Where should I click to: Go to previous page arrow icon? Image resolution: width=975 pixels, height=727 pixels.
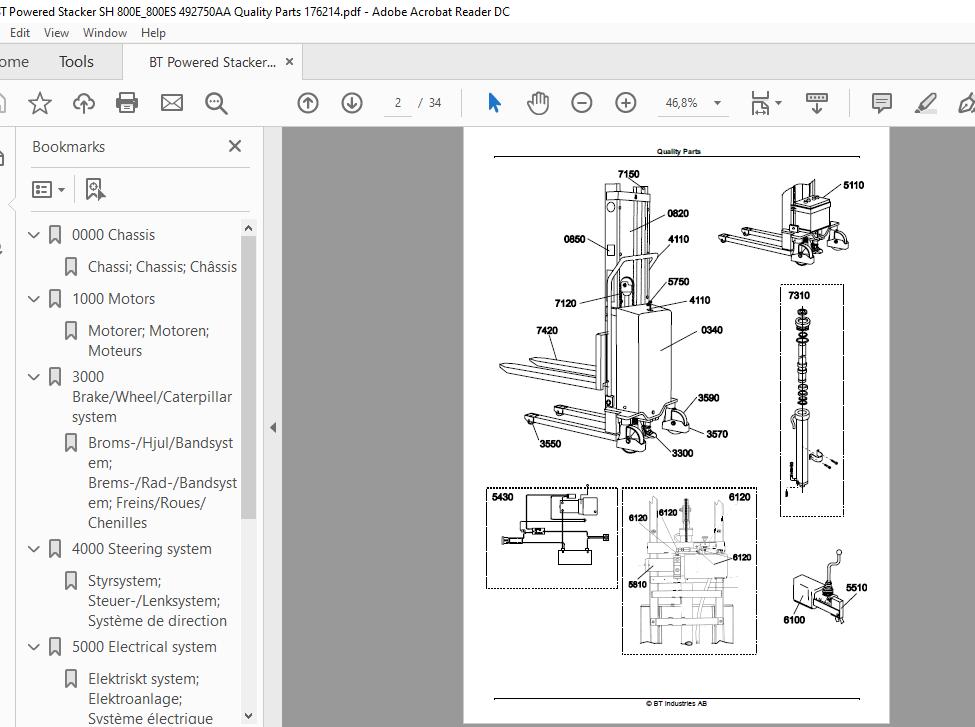(x=308, y=103)
